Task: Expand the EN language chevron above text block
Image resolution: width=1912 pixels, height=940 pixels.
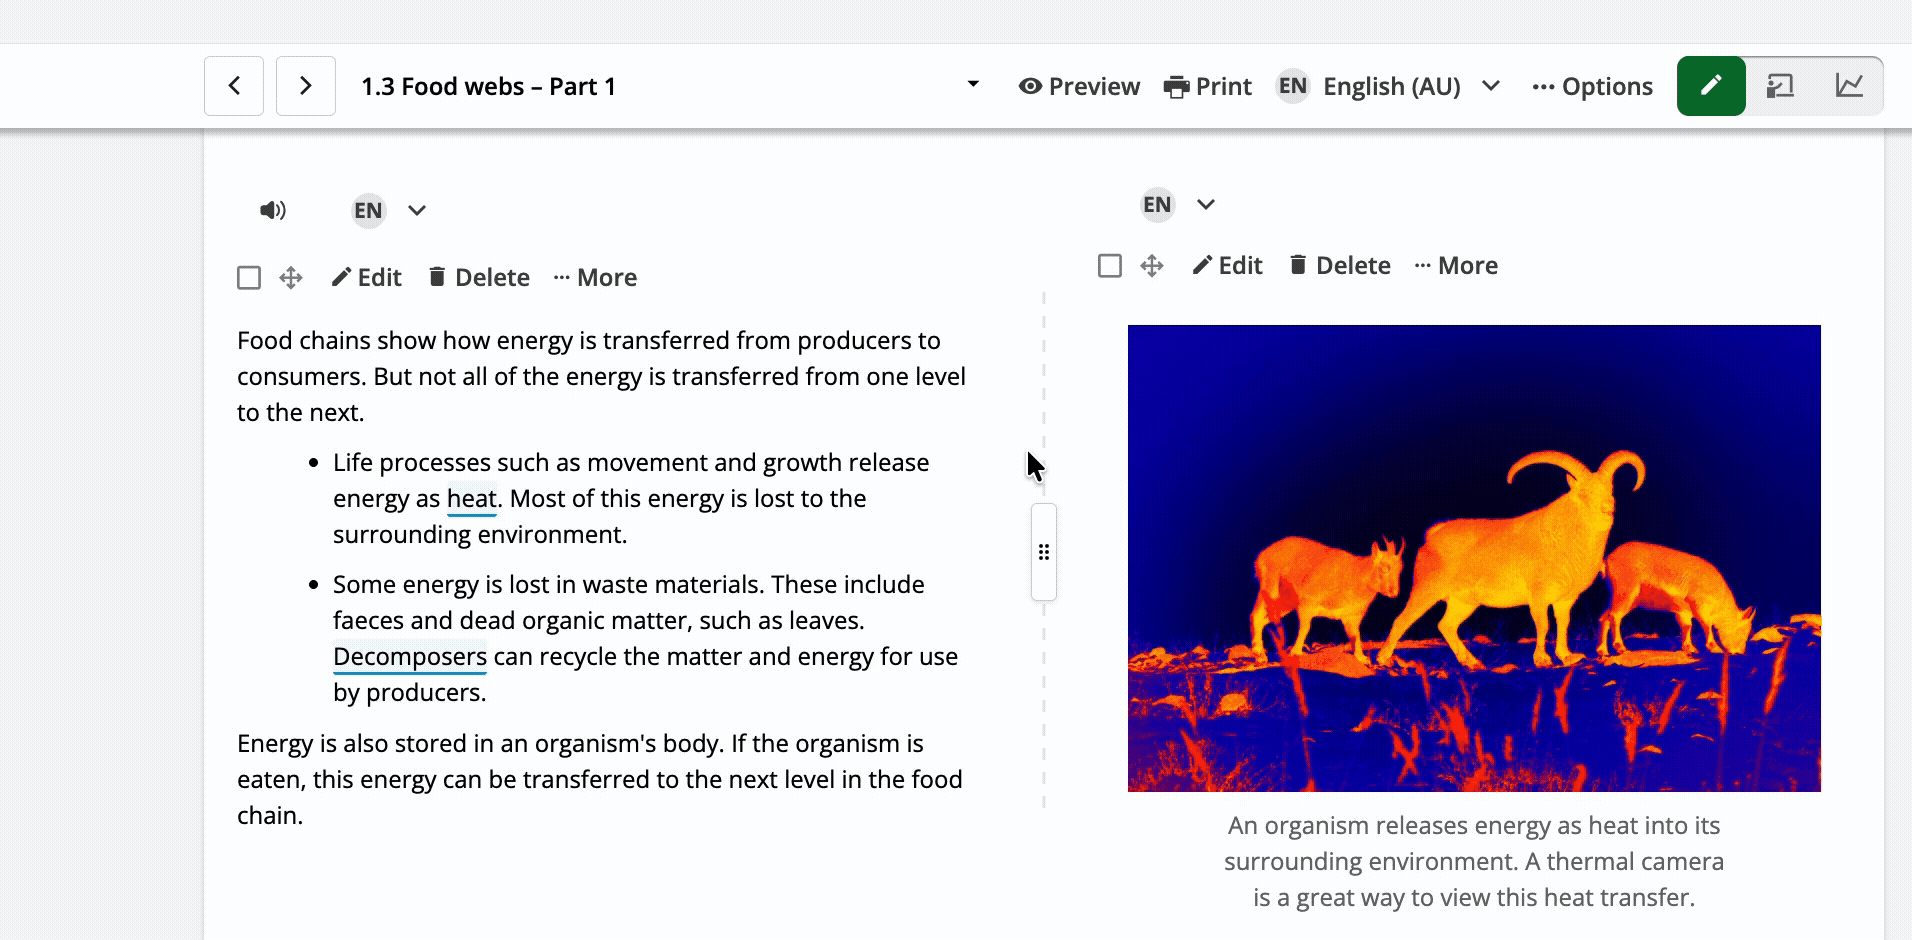Action: (417, 210)
